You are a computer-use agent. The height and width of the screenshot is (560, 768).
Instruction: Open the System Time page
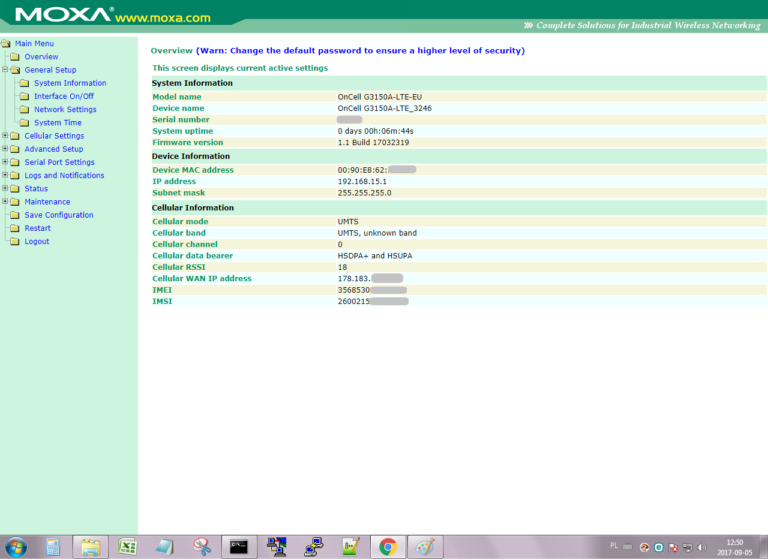(x=58, y=123)
